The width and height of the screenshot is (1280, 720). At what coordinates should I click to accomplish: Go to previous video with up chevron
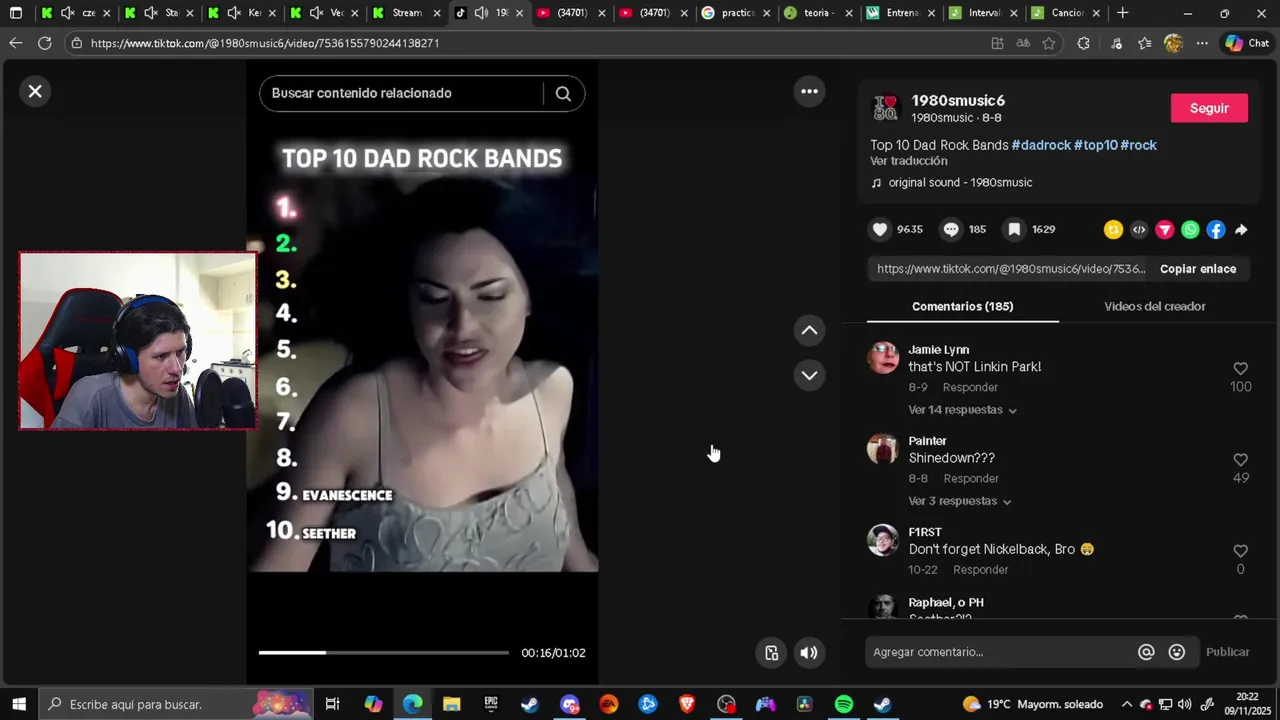809,330
